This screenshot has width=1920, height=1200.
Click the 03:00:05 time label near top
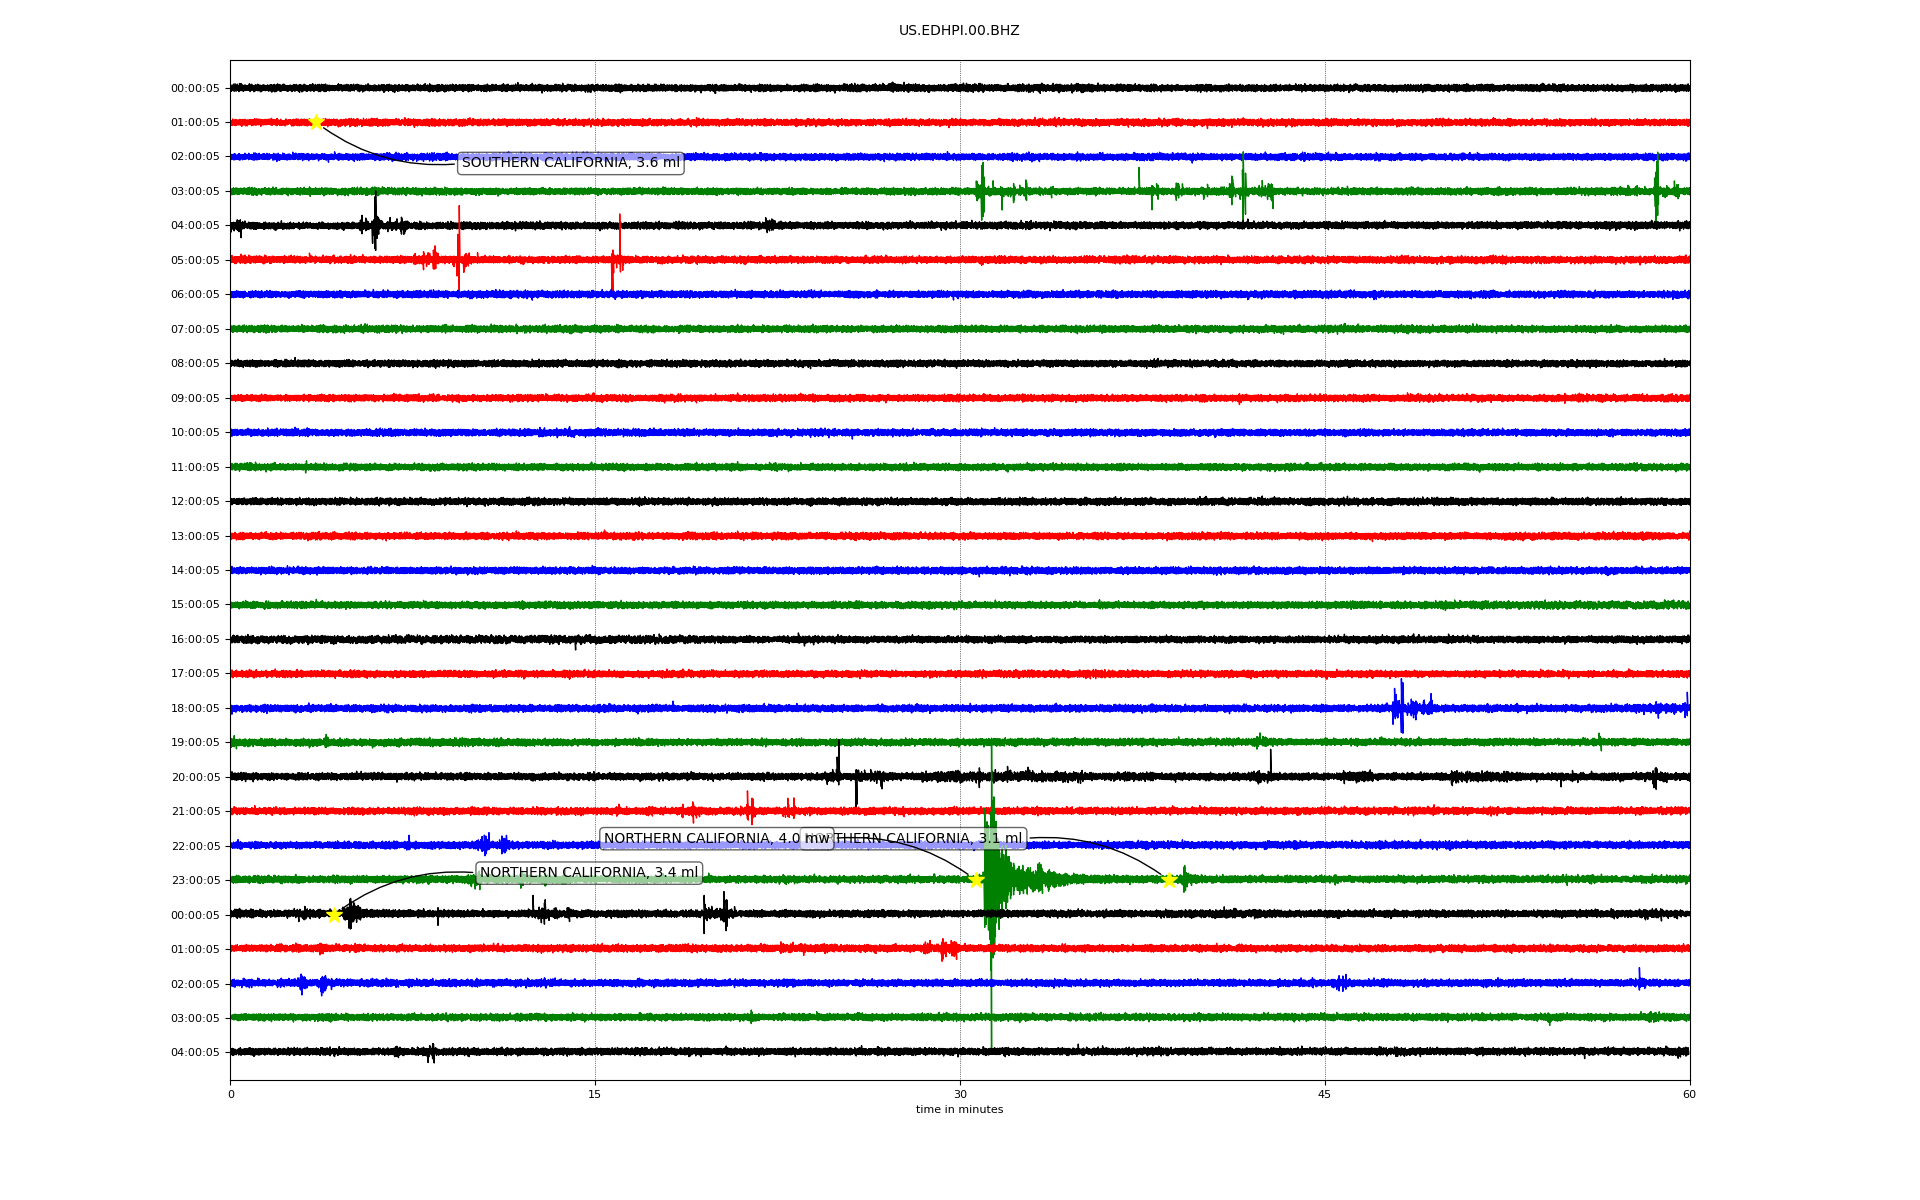pyautogui.click(x=195, y=191)
